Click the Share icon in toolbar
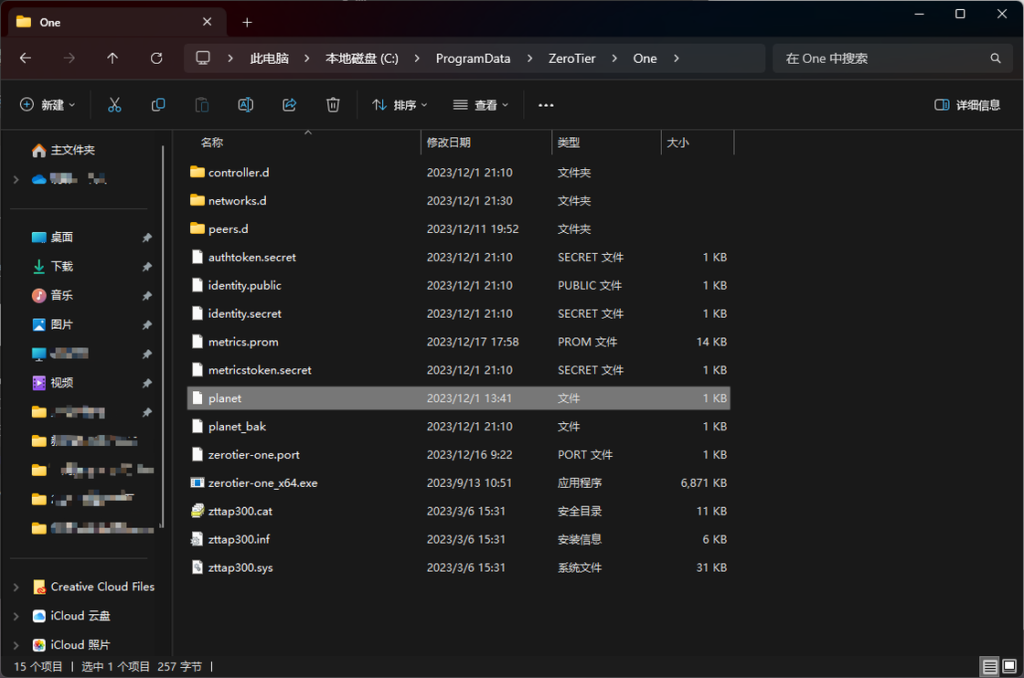 289,105
